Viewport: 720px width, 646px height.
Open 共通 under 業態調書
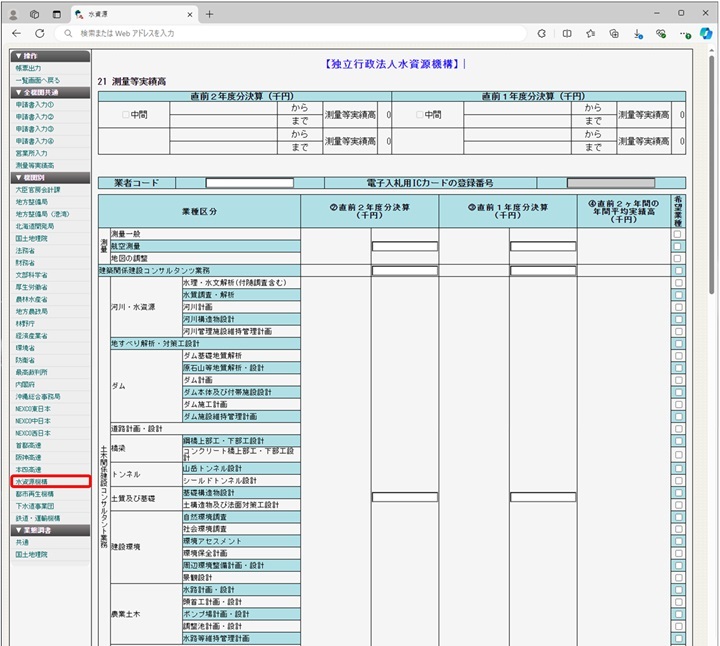(x=22, y=542)
